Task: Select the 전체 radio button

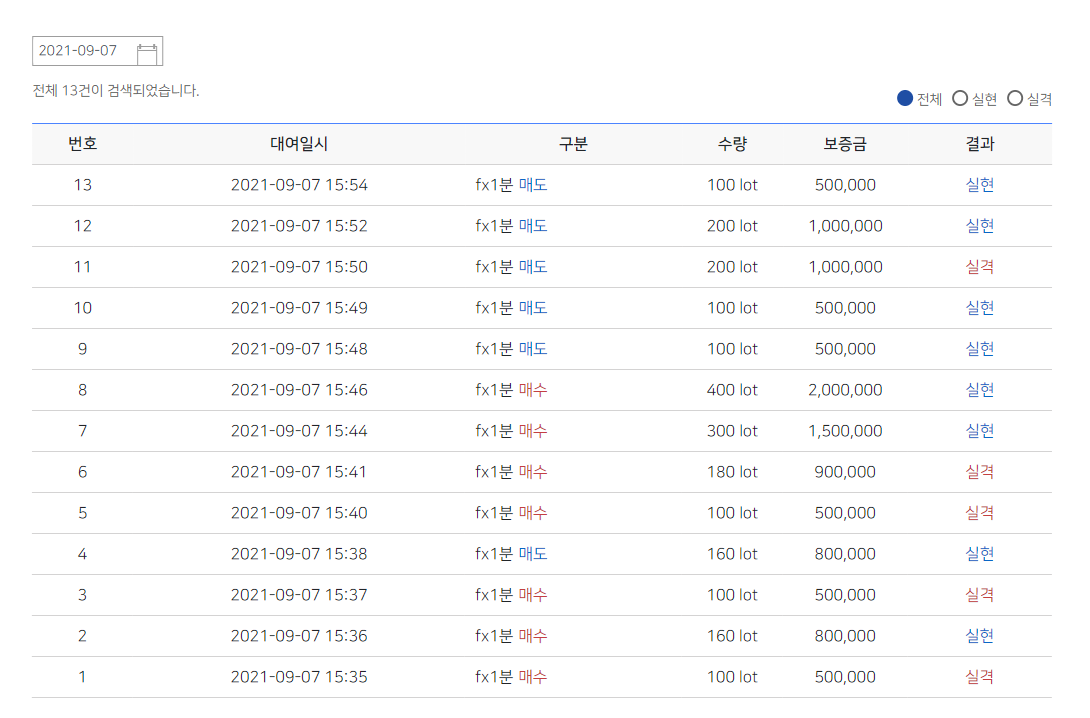Action: (x=904, y=99)
